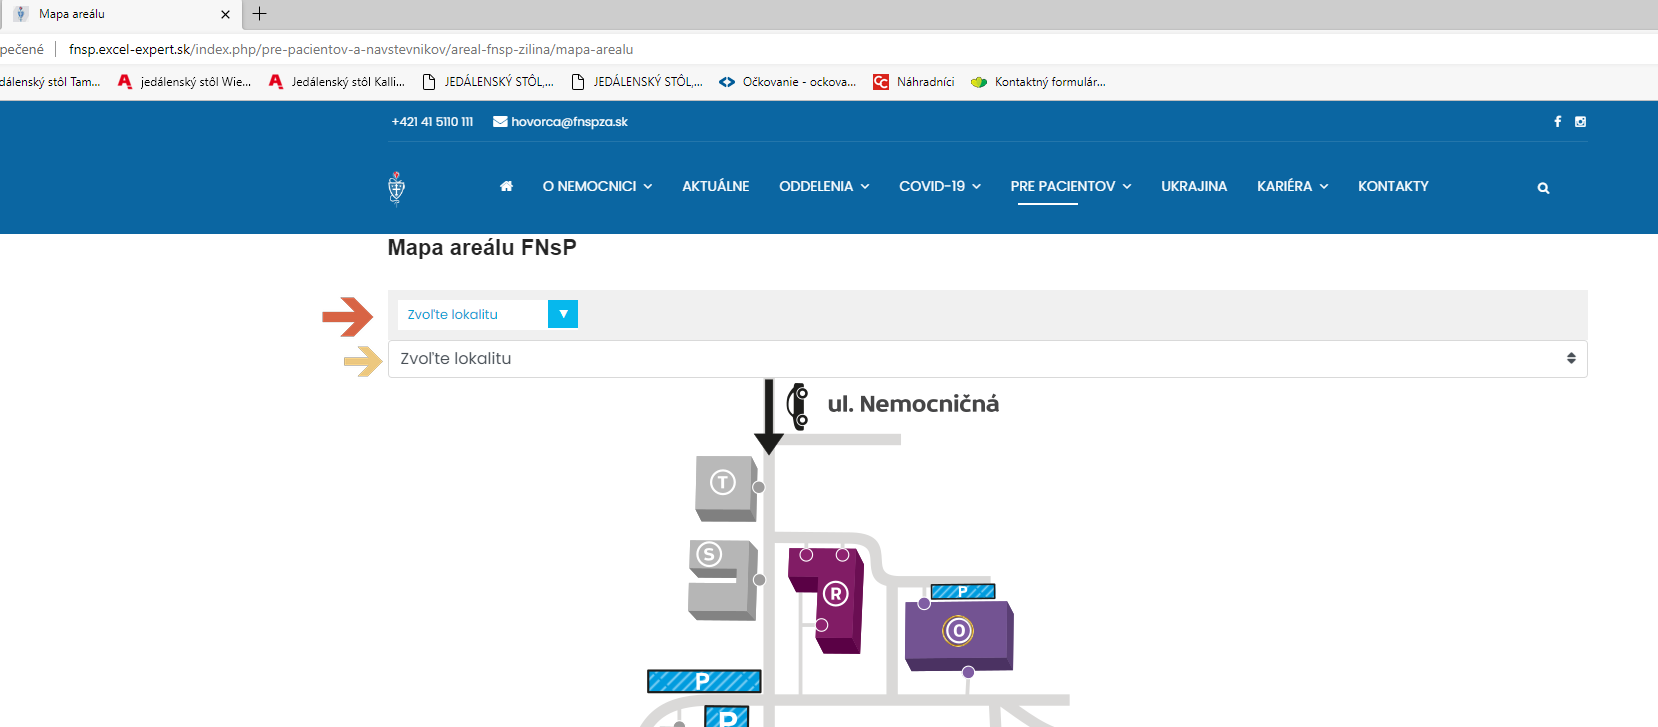Go to KONTAKTY page
The height and width of the screenshot is (727, 1658).
click(1393, 186)
